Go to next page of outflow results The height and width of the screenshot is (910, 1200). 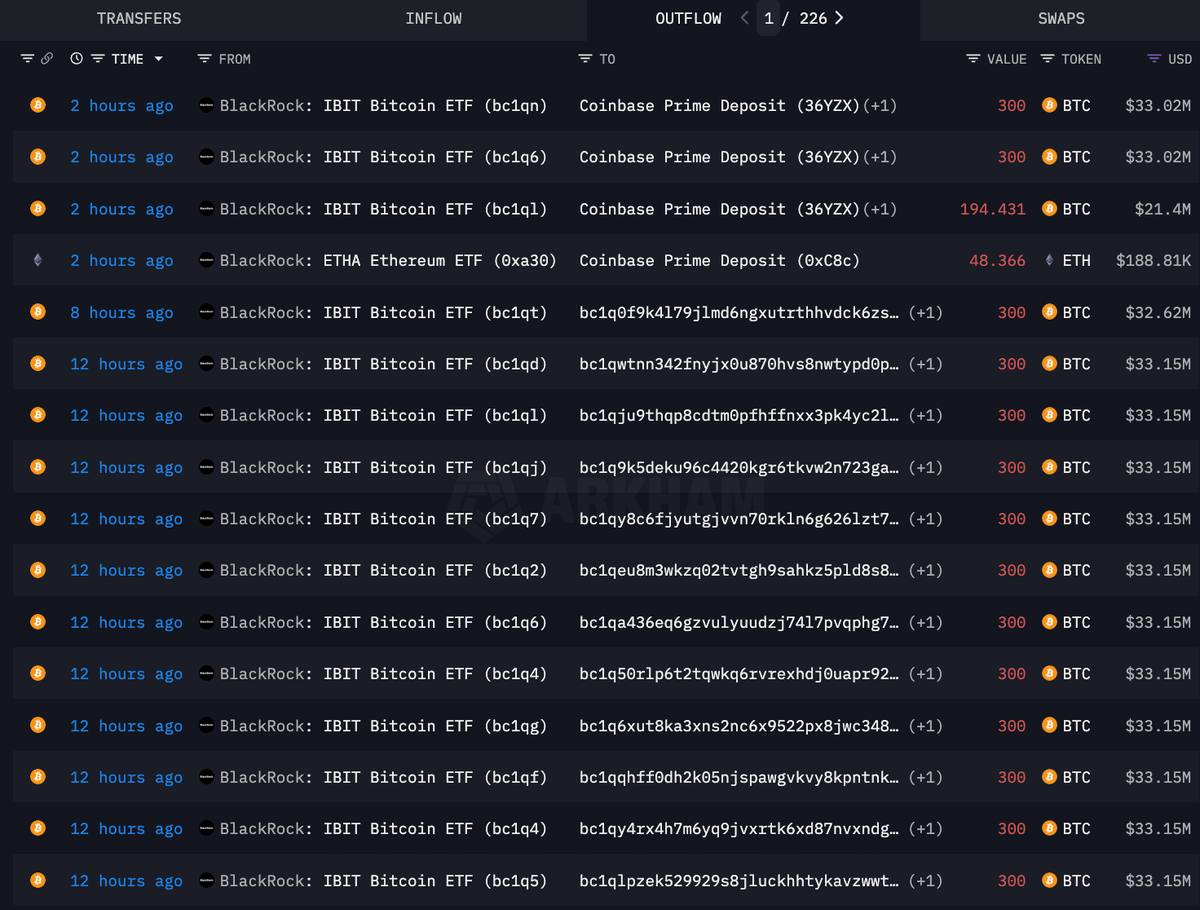838,18
